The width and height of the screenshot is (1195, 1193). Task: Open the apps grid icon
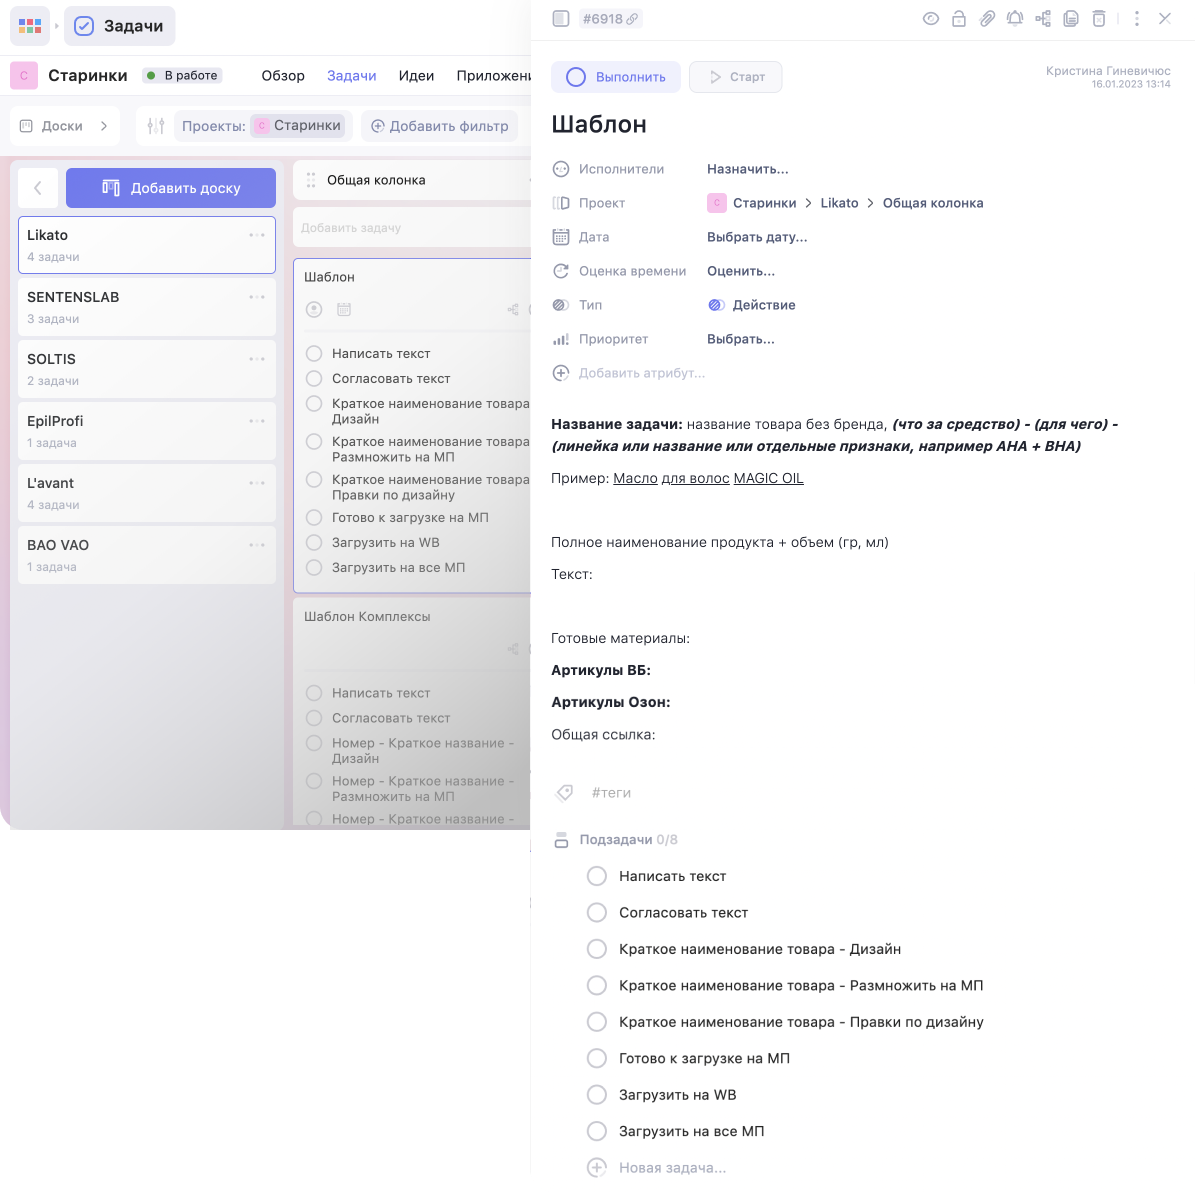30,26
